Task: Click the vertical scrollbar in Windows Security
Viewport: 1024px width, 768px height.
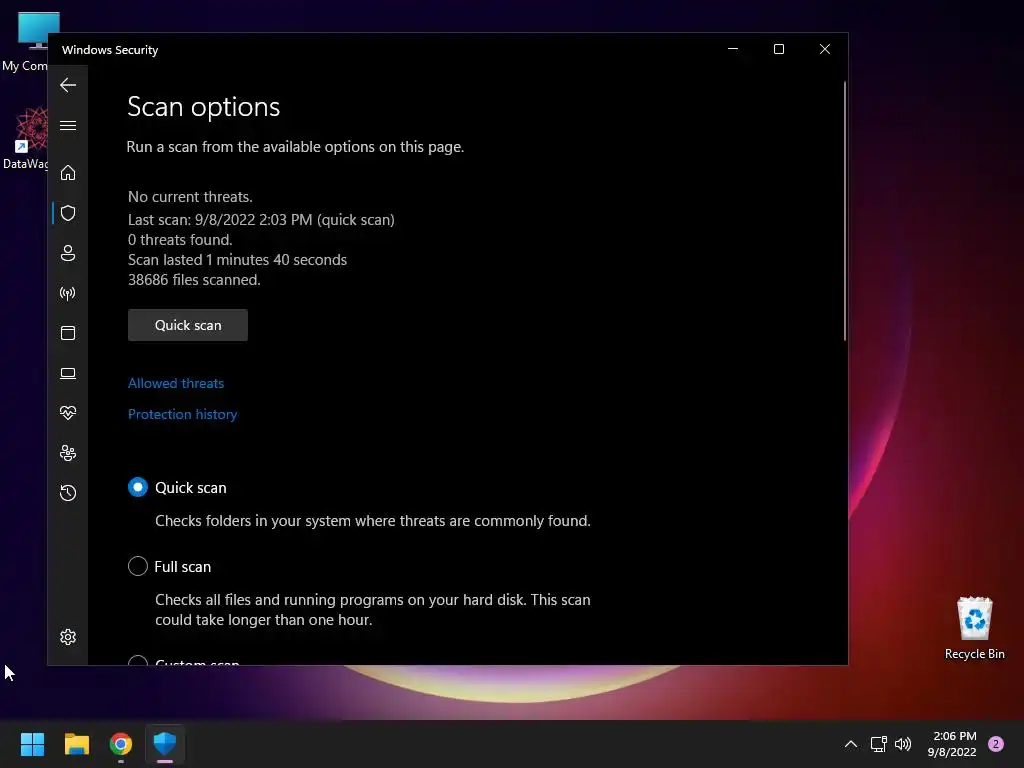Action: click(x=844, y=210)
